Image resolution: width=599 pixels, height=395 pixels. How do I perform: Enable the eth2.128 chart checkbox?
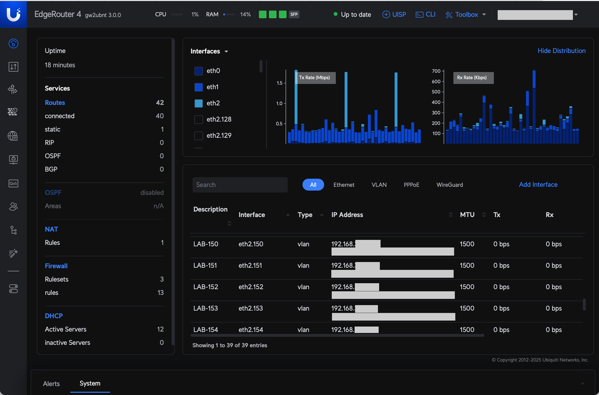pos(199,119)
